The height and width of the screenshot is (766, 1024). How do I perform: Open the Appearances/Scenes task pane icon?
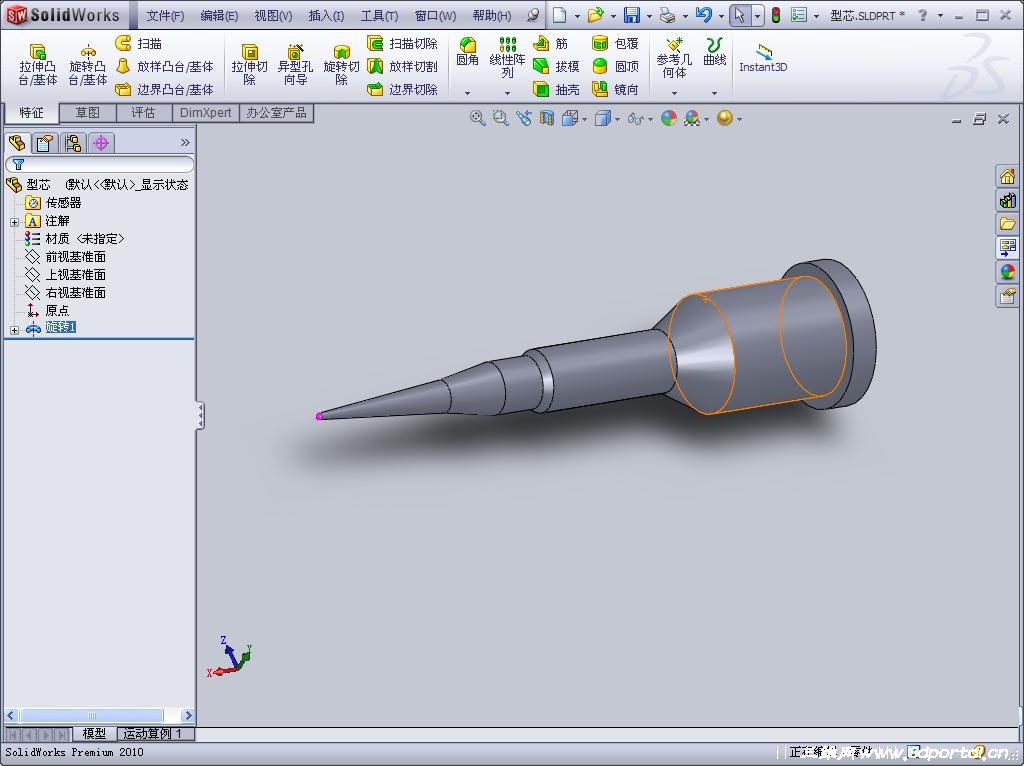pos(1008,272)
